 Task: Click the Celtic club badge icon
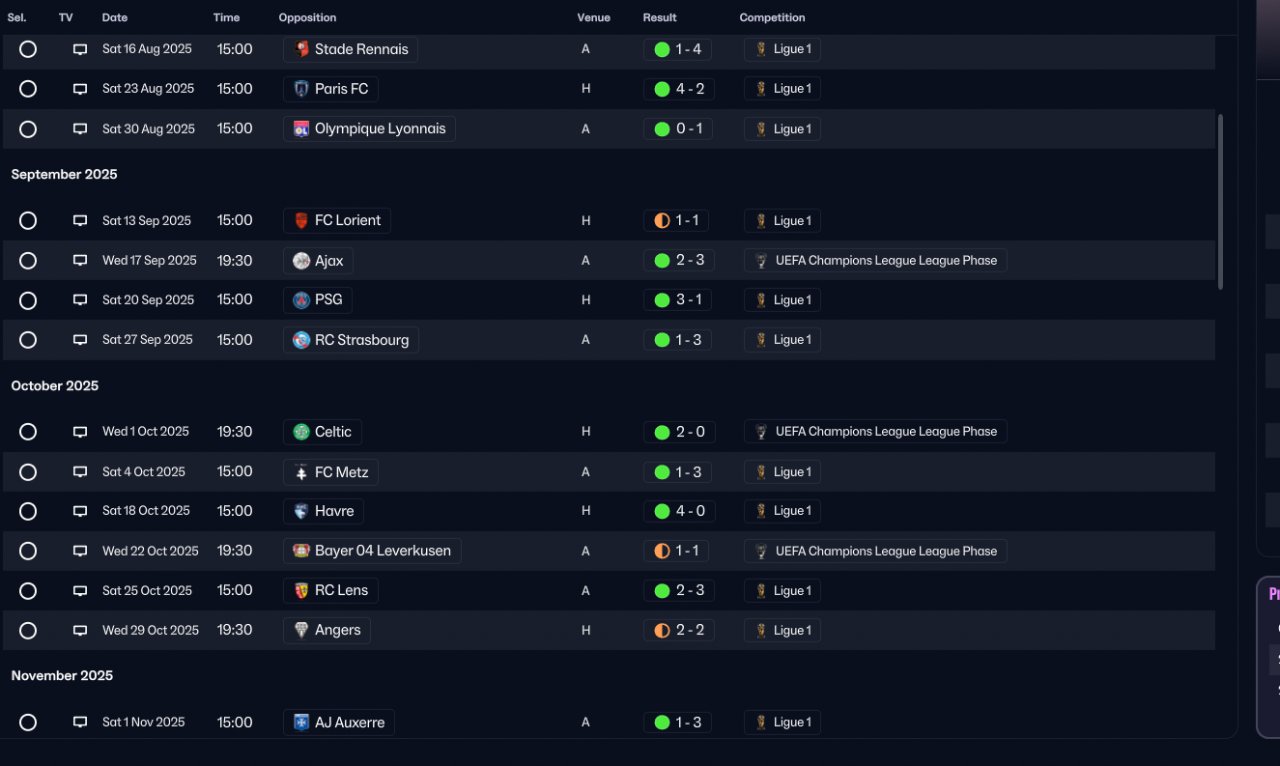(301, 432)
